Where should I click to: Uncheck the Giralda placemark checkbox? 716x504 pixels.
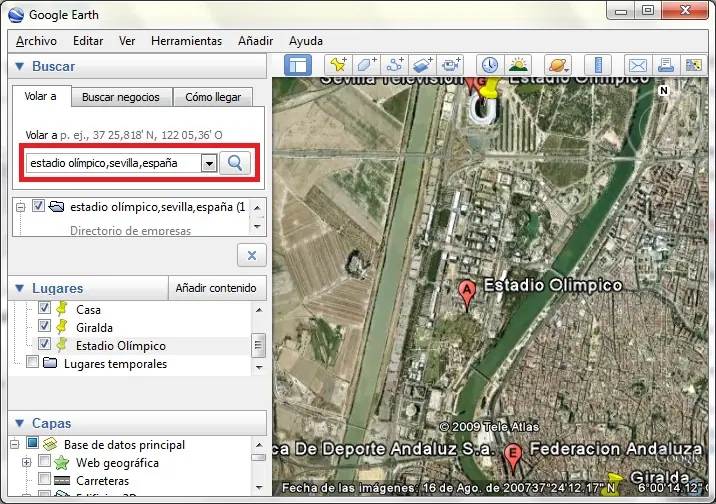44,326
